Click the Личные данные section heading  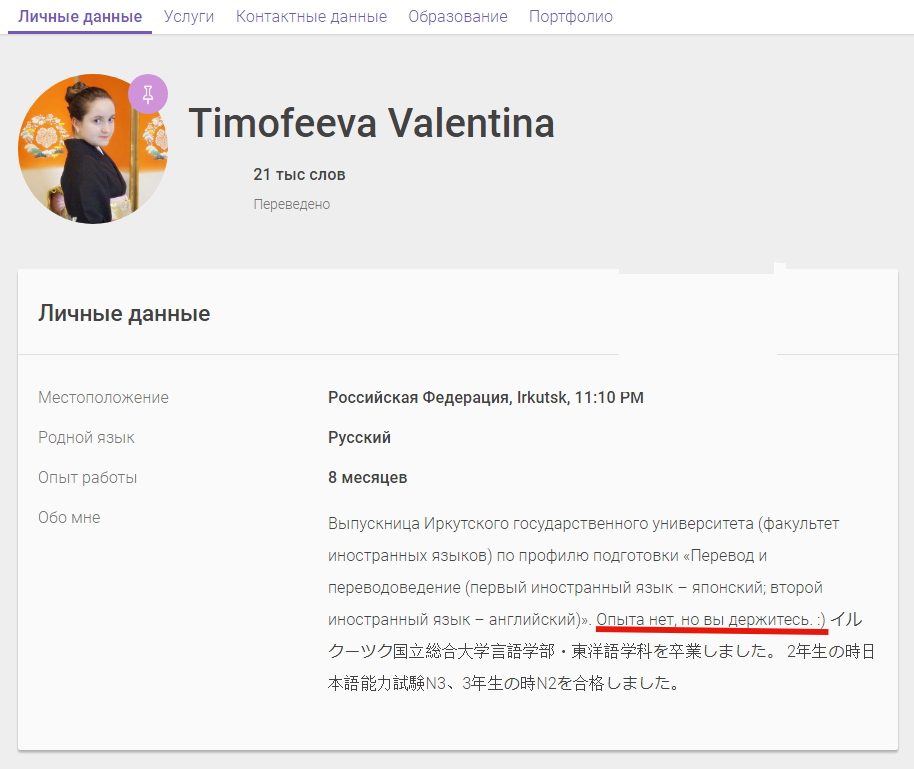click(124, 313)
